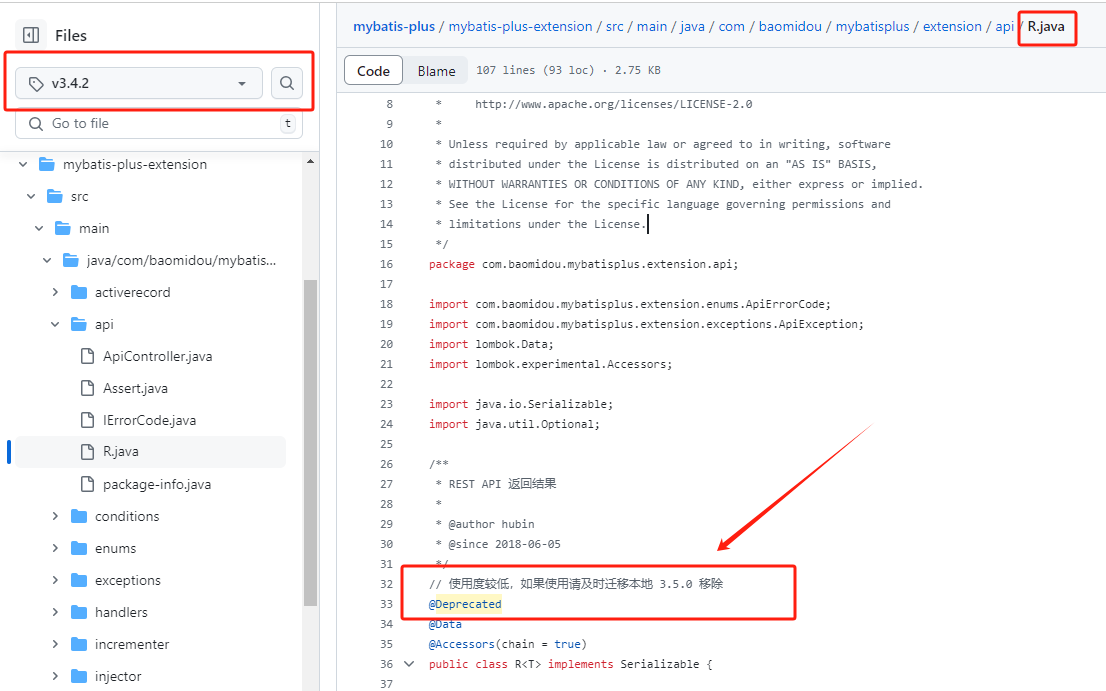Open mybatis-plus breadcrumb link
This screenshot has width=1106, height=691.
pos(394,26)
